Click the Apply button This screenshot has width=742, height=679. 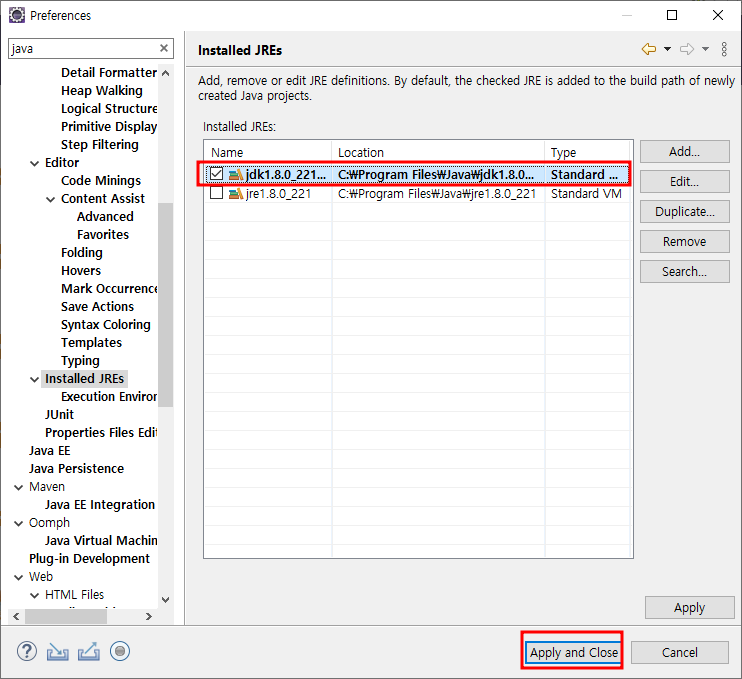tap(689, 608)
